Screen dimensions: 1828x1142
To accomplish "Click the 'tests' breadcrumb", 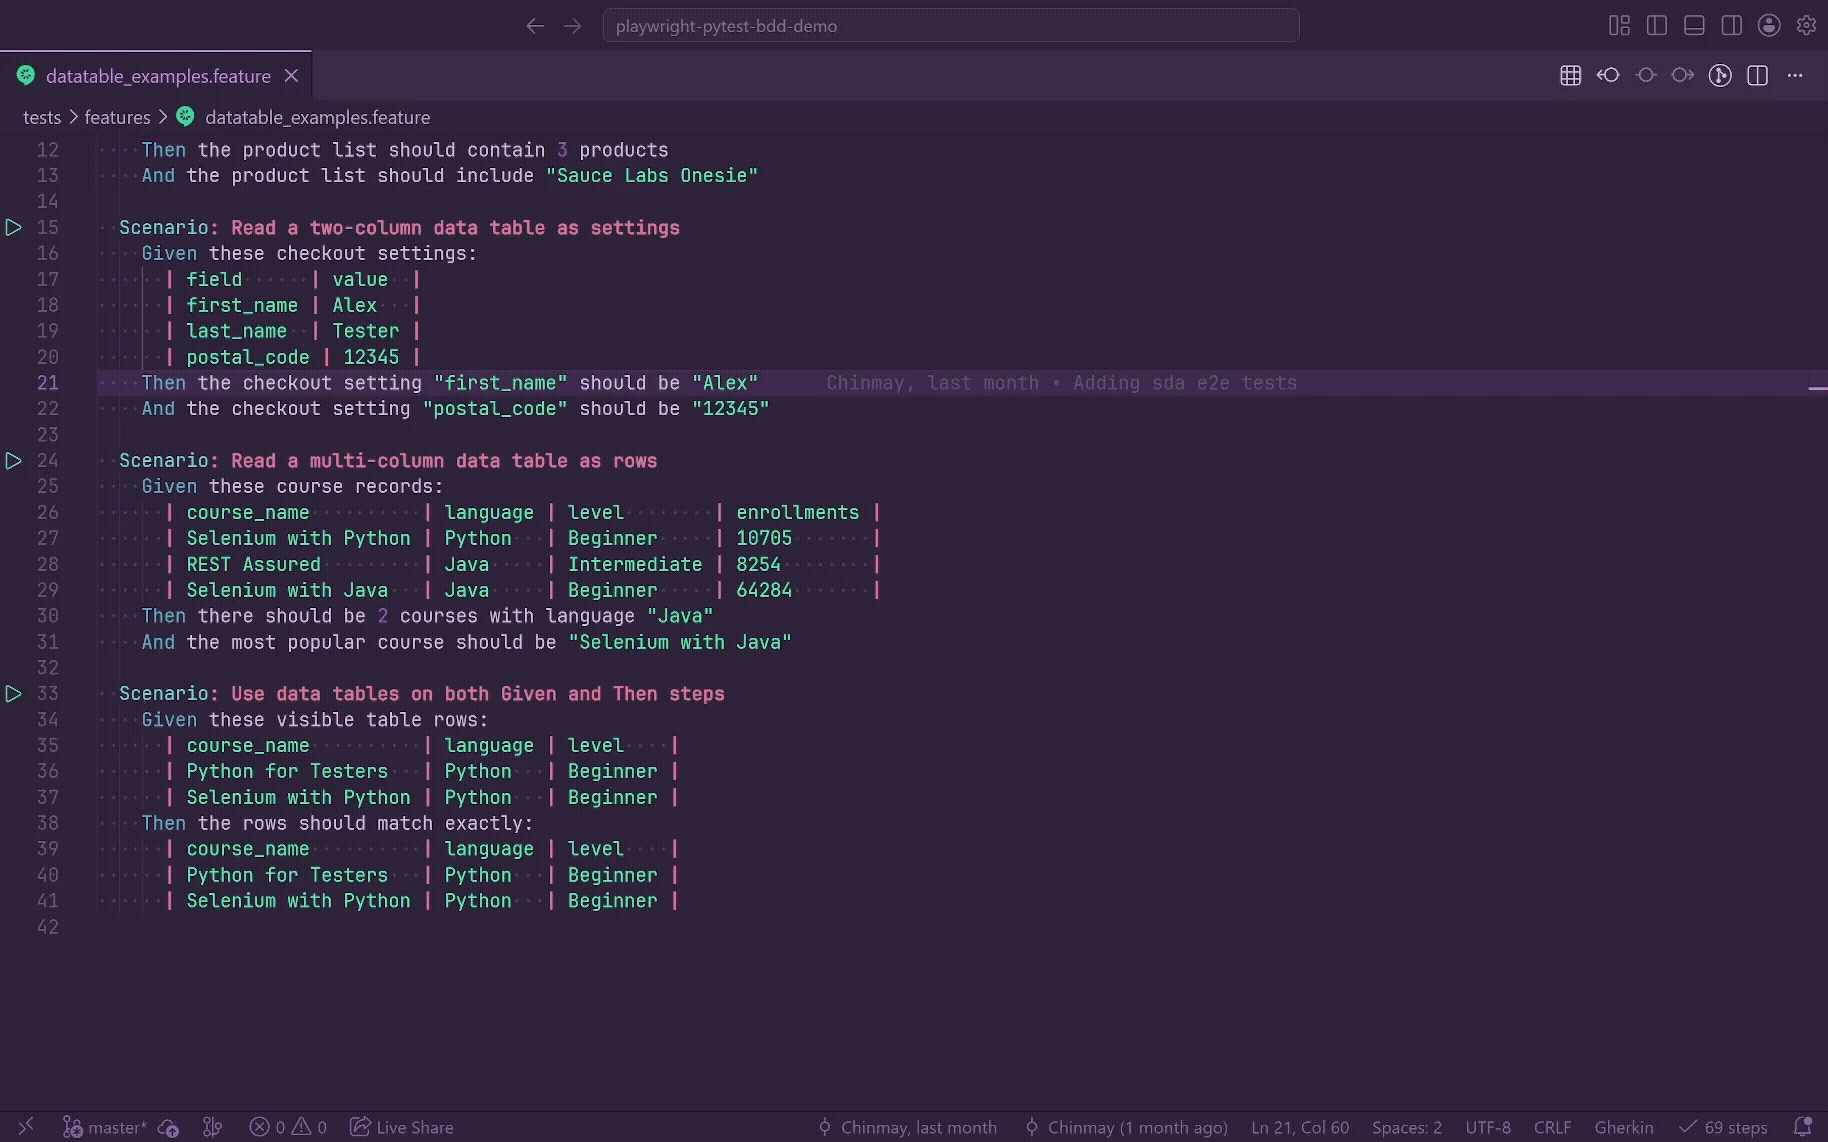I will pyautogui.click(x=42, y=117).
